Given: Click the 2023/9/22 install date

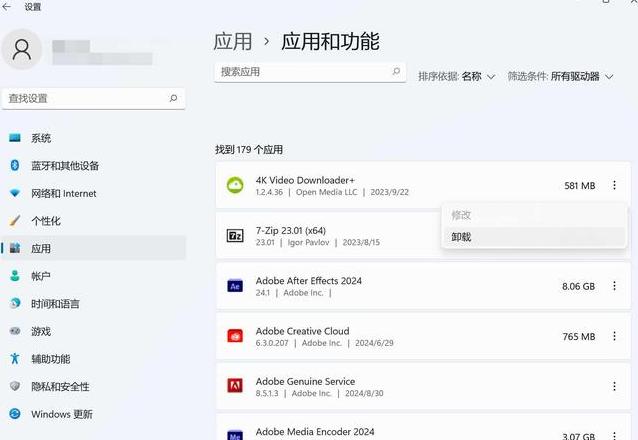Looking at the screenshot, I should pyautogui.click(x=389, y=192).
